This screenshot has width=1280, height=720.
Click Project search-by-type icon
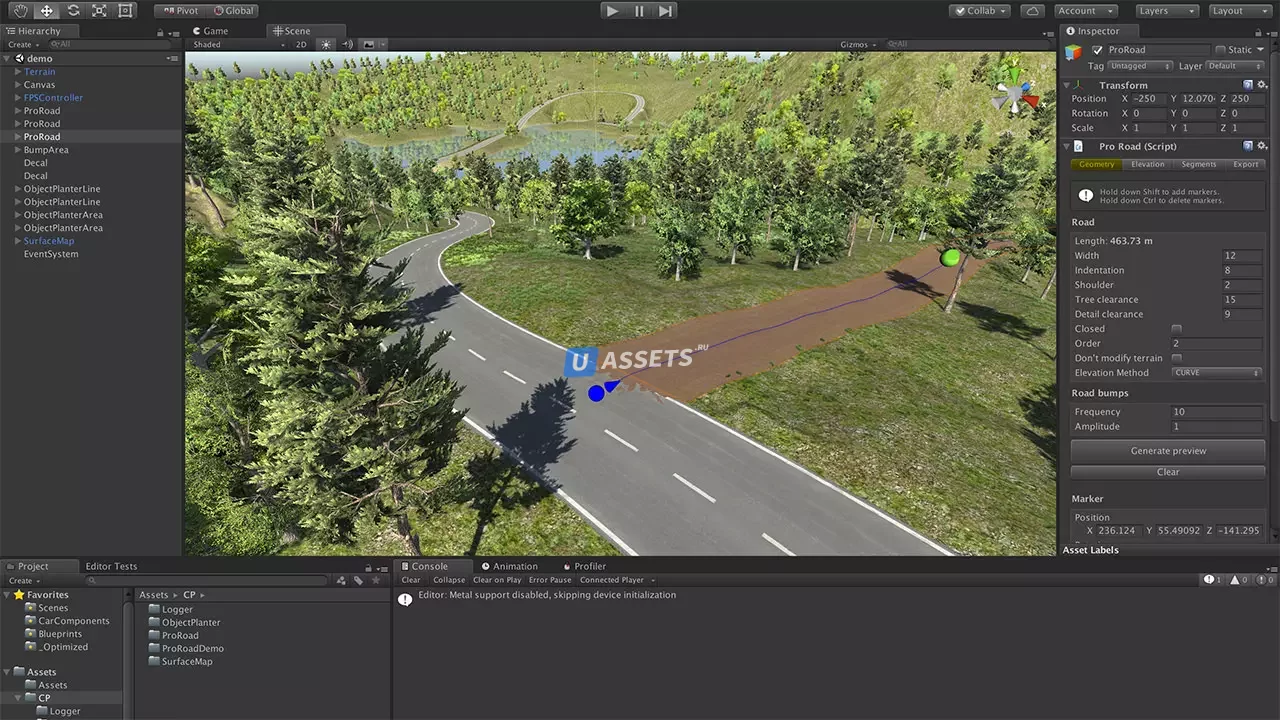[341, 580]
